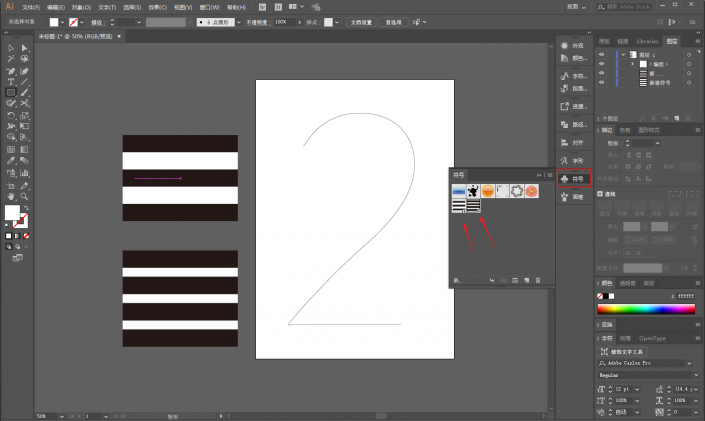This screenshot has height=421, width=705.
Task: Select the Rectangle tool in toolbar
Action: [x=11, y=93]
